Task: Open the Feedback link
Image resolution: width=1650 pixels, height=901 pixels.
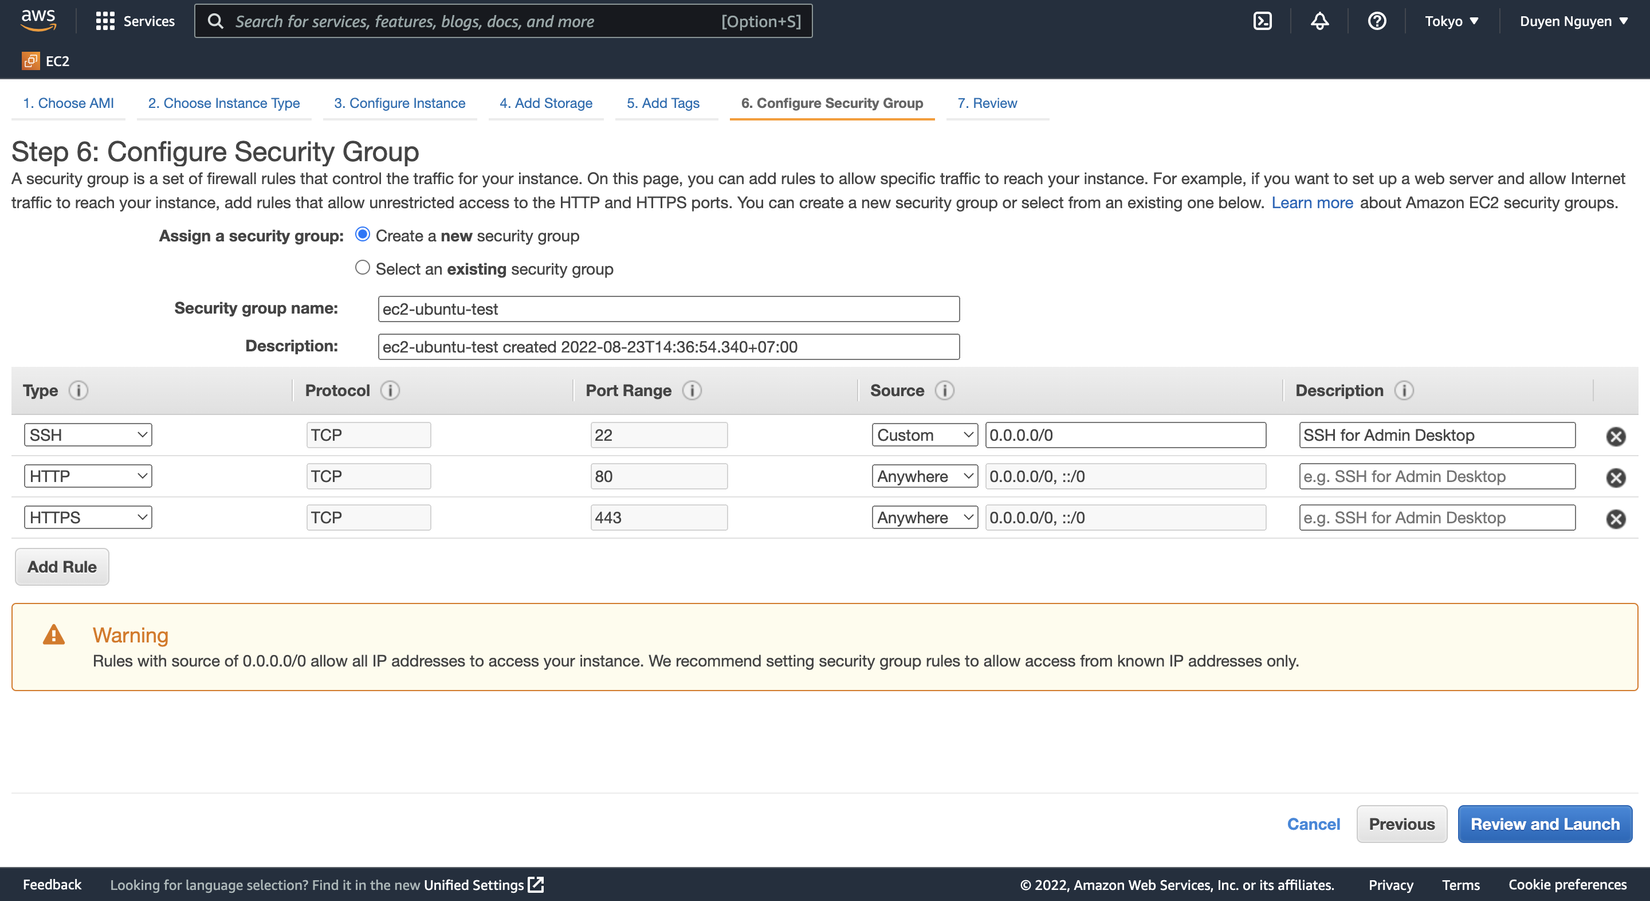Action: pos(52,885)
